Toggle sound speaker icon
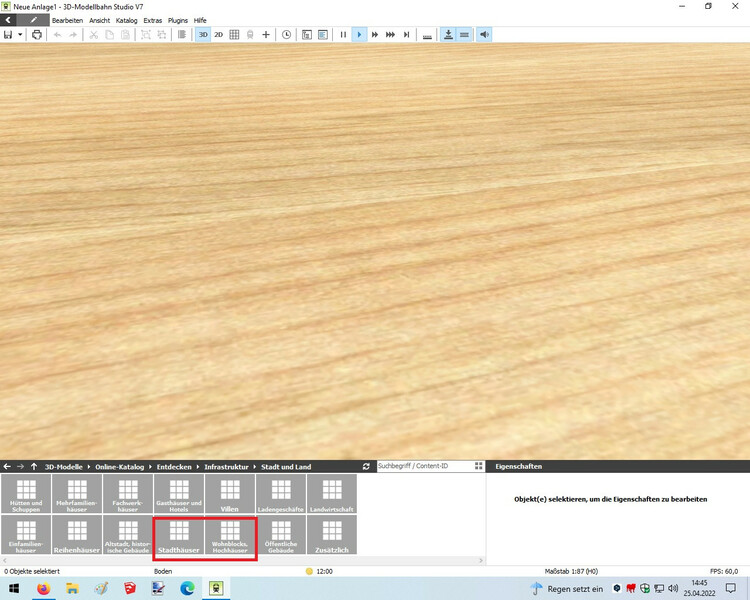The width and height of the screenshot is (750, 600). [485, 34]
